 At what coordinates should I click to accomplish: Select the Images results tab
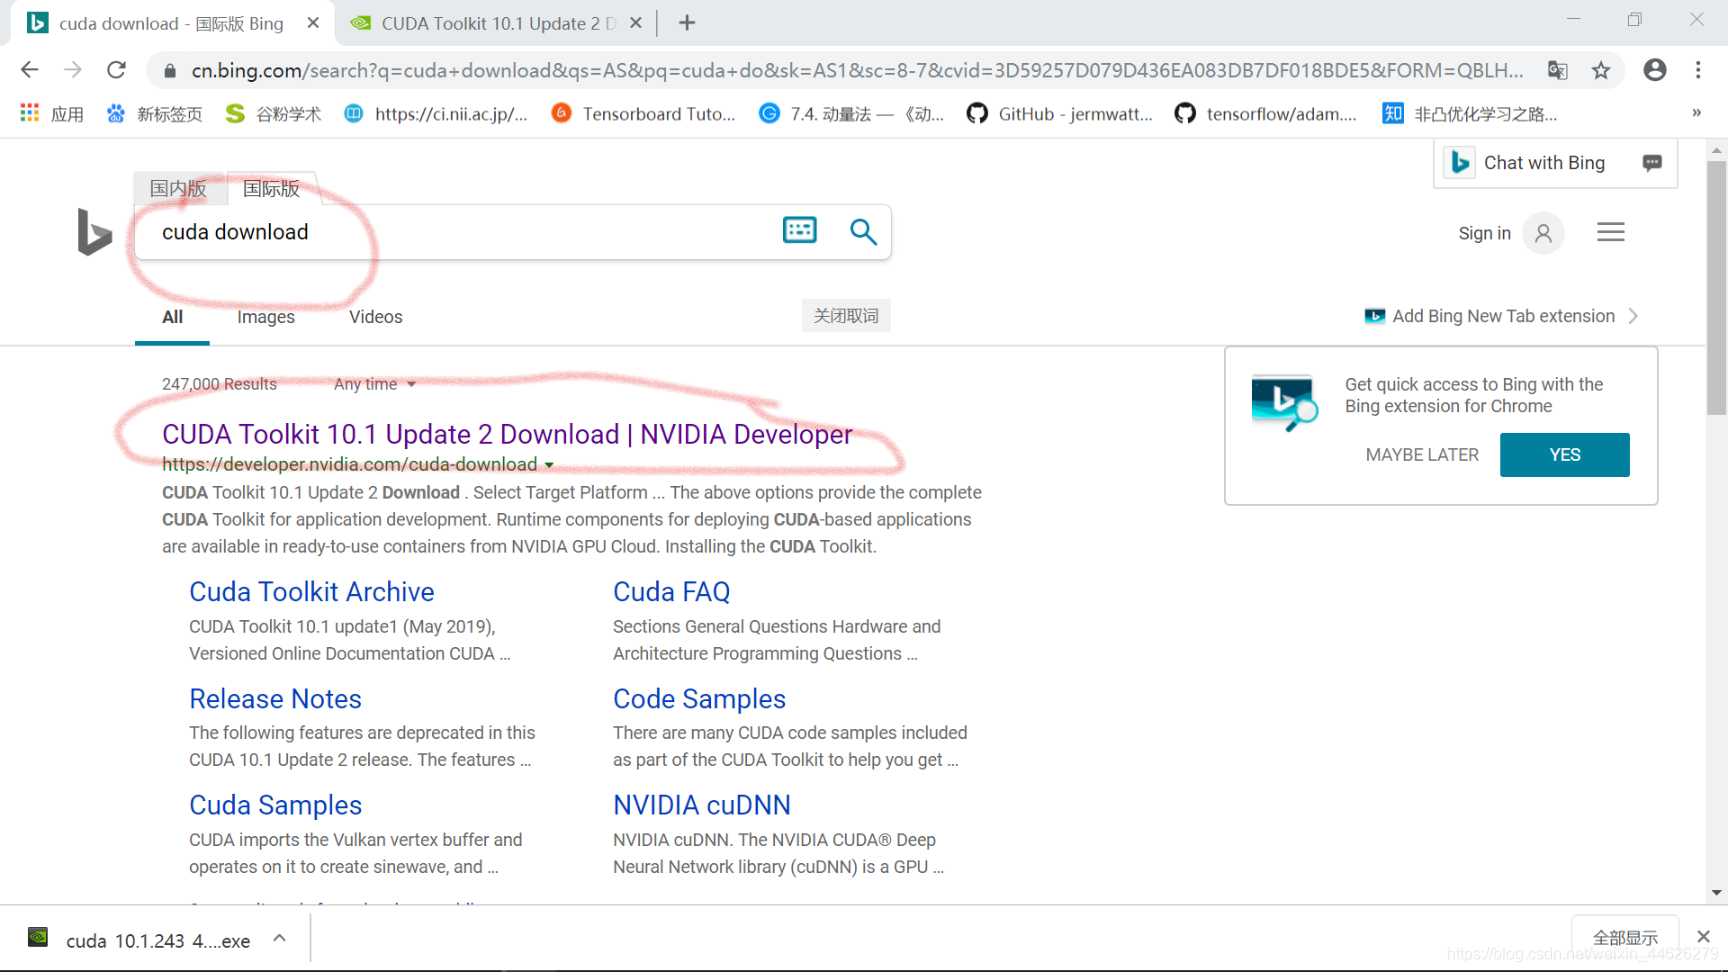[266, 317]
